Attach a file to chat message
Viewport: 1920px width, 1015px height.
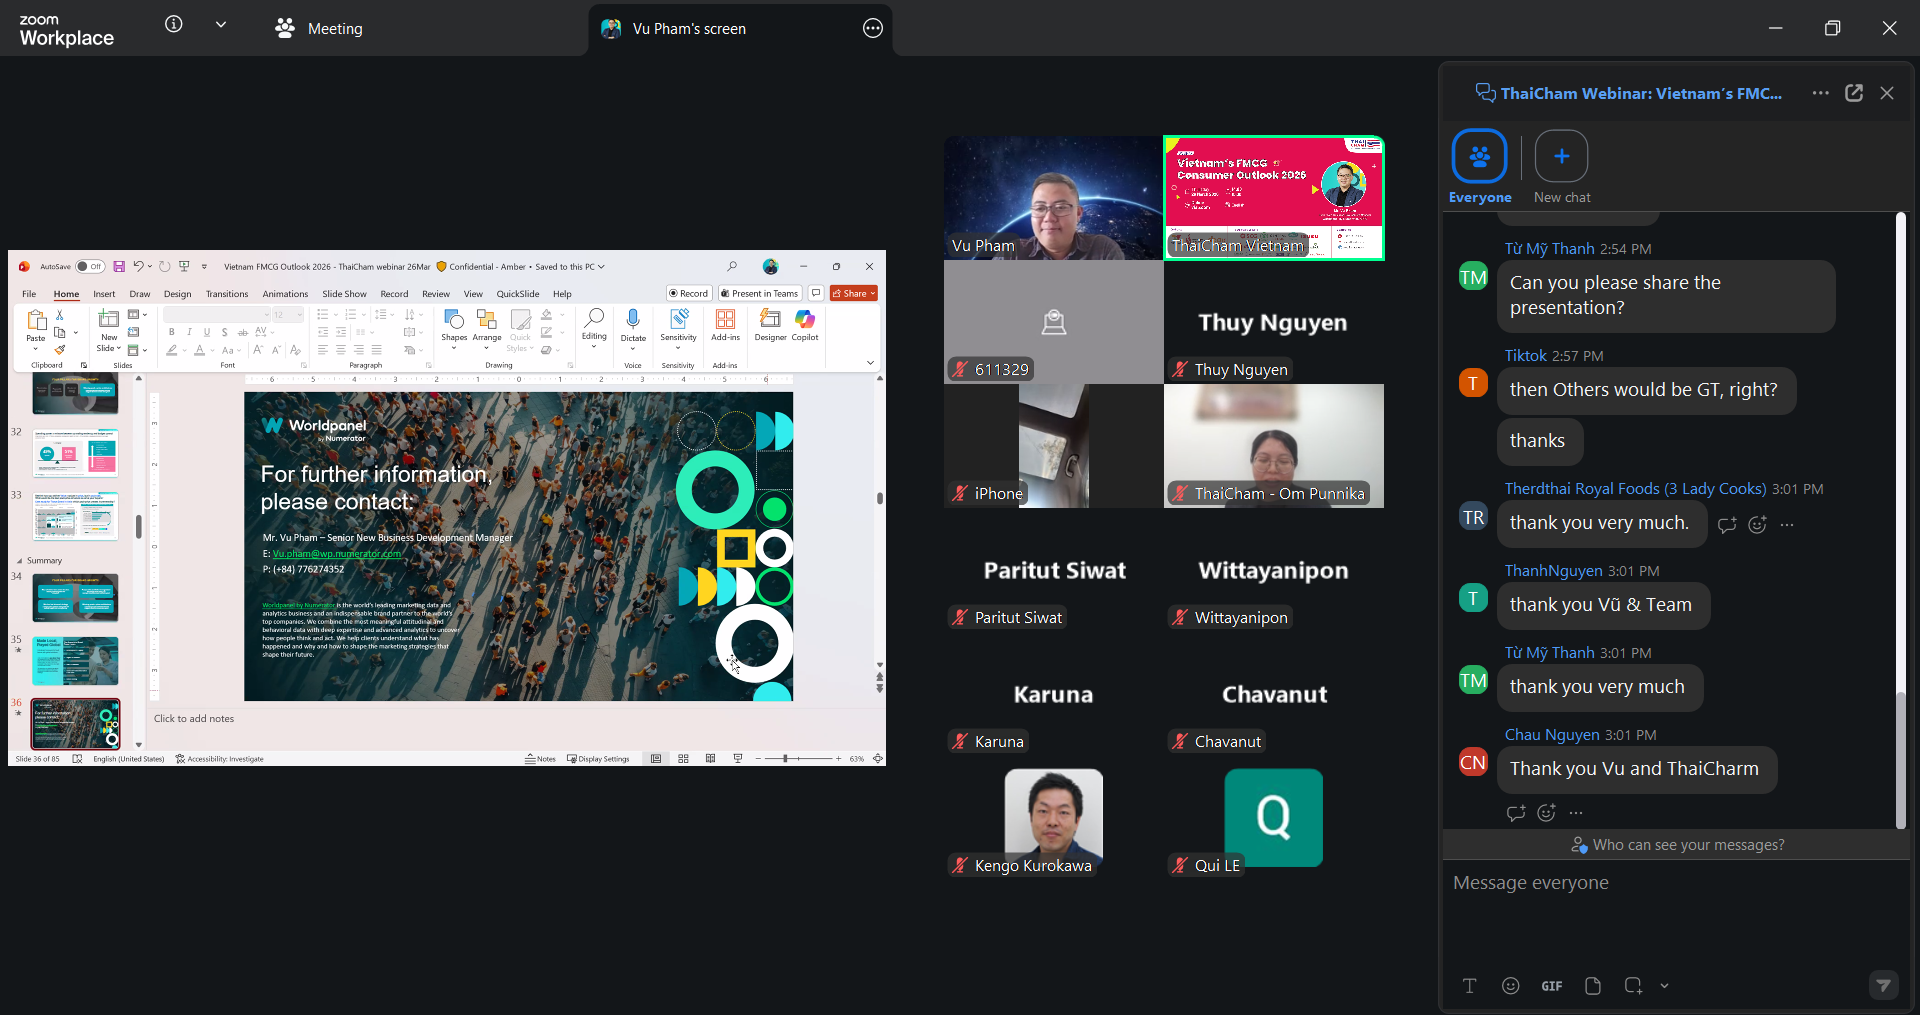1593,986
